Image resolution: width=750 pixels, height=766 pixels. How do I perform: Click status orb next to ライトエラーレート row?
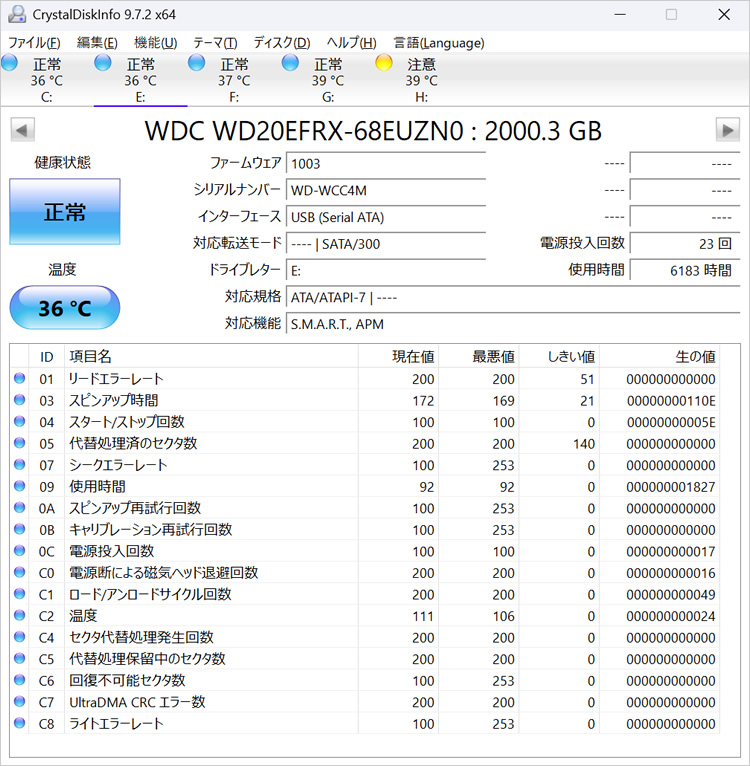[x=20, y=723]
